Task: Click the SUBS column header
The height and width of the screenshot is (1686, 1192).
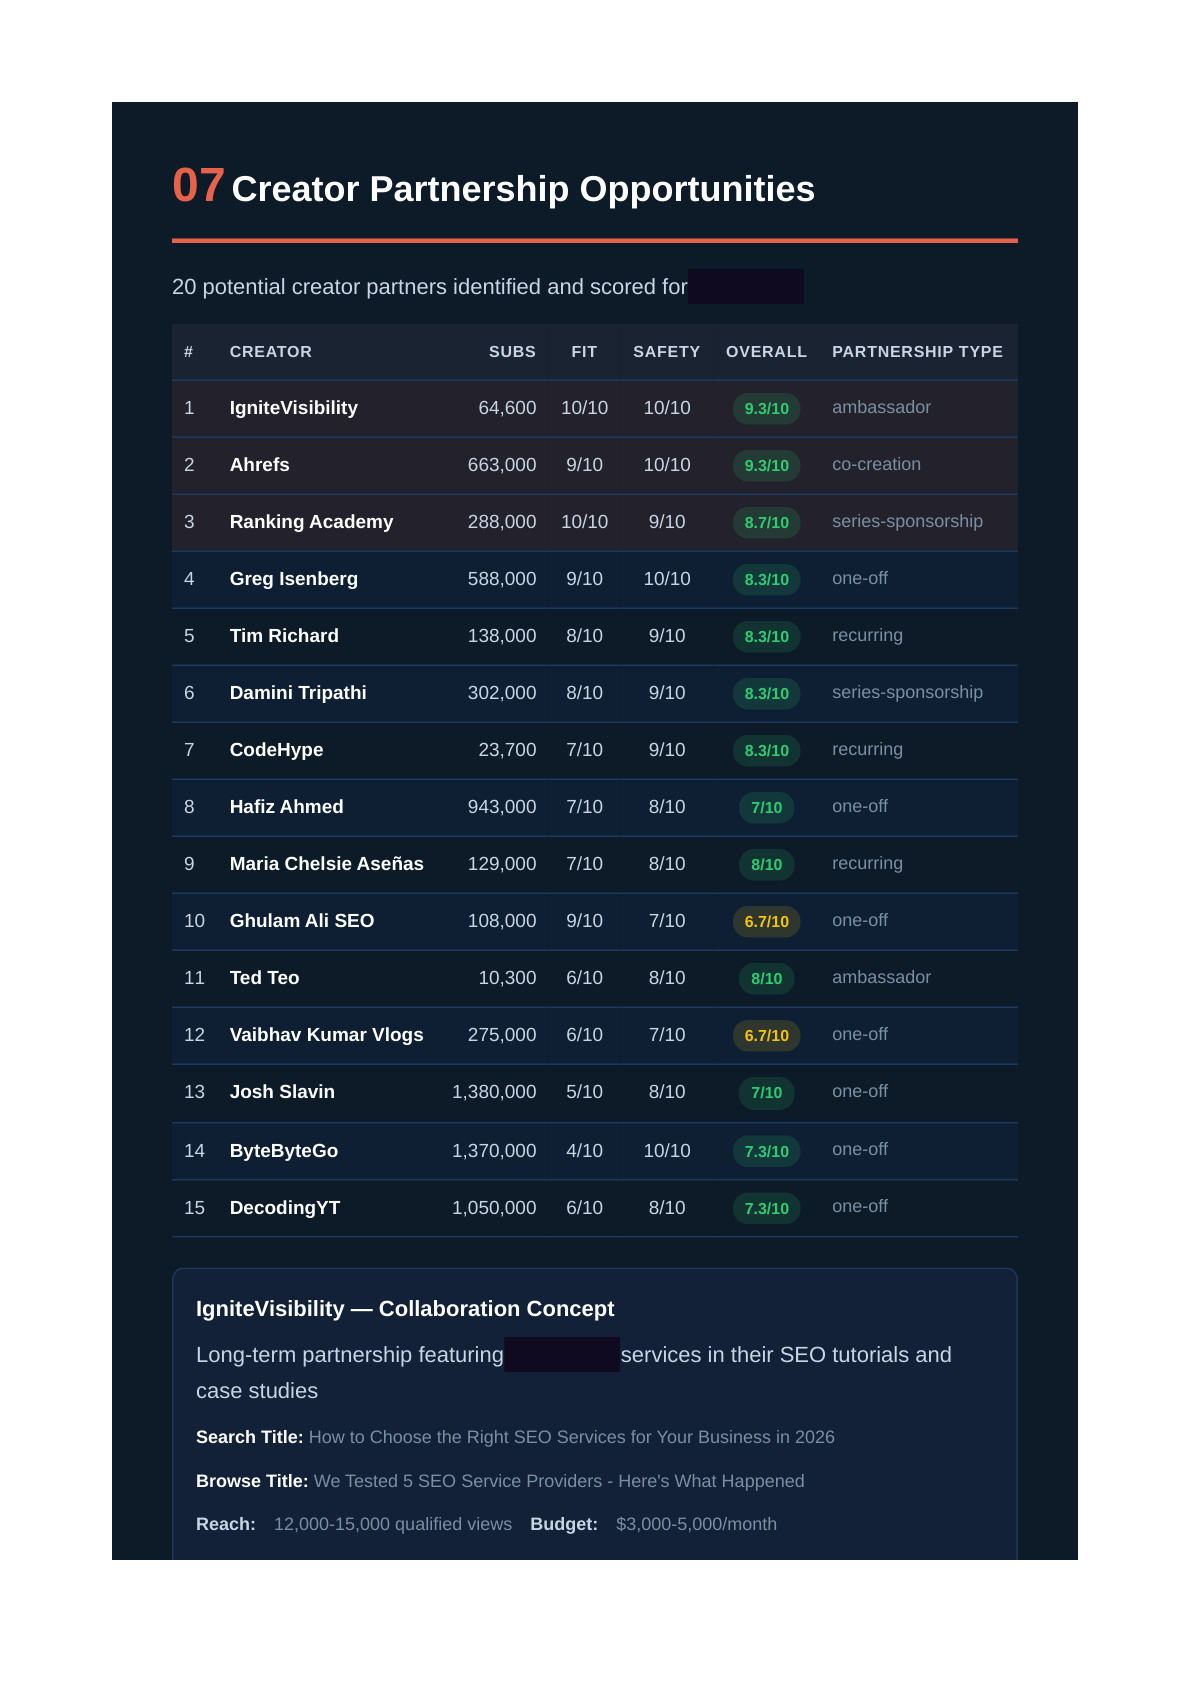Action: [x=512, y=352]
